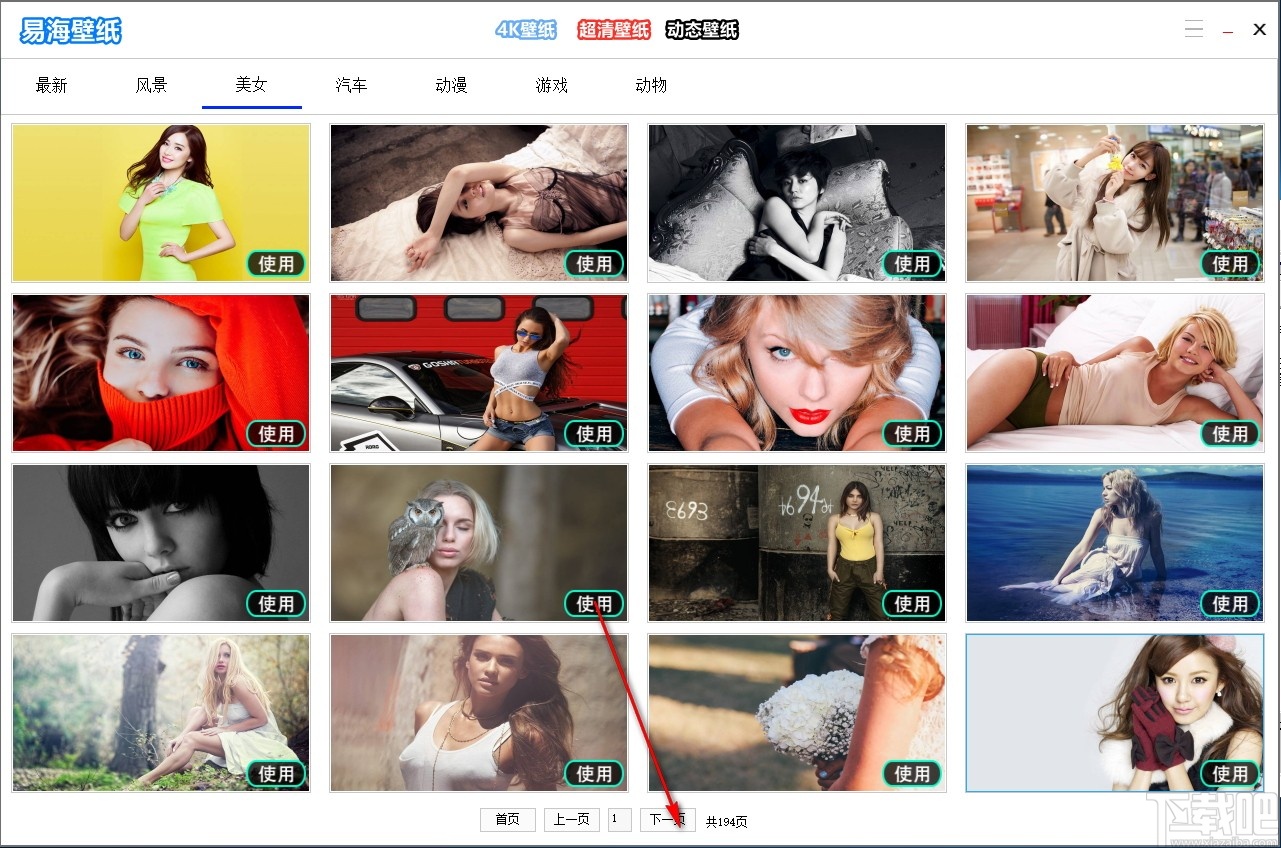Switch to the 游戏 tab
The width and height of the screenshot is (1281, 848).
tap(551, 85)
